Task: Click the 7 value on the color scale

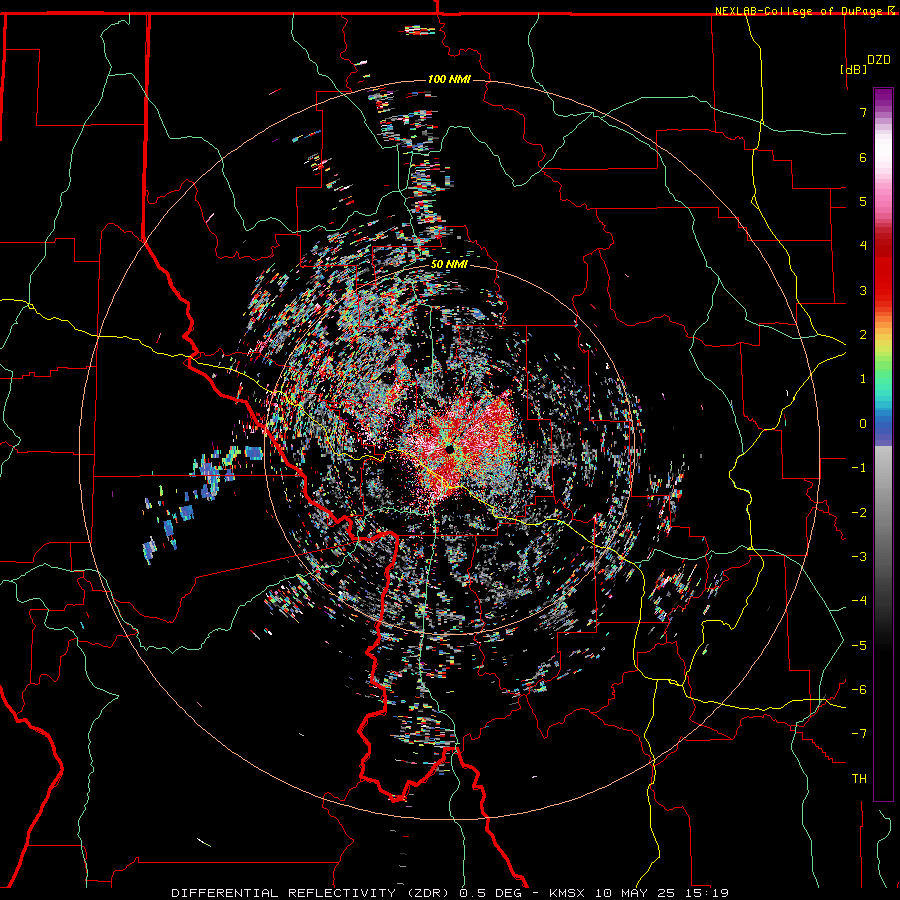Action: coord(863,112)
